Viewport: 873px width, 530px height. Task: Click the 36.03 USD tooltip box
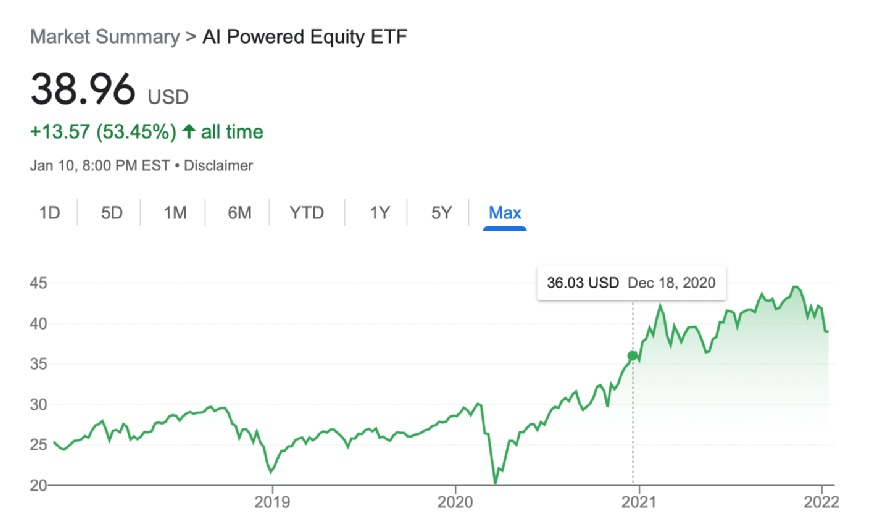pyautogui.click(x=631, y=283)
